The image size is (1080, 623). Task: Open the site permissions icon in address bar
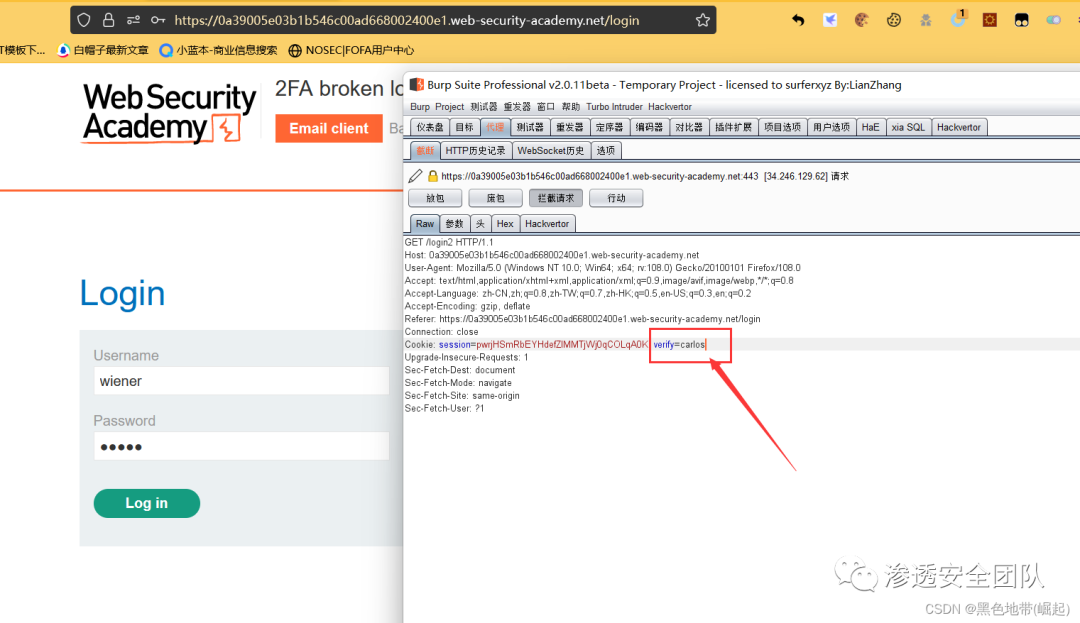(133, 20)
